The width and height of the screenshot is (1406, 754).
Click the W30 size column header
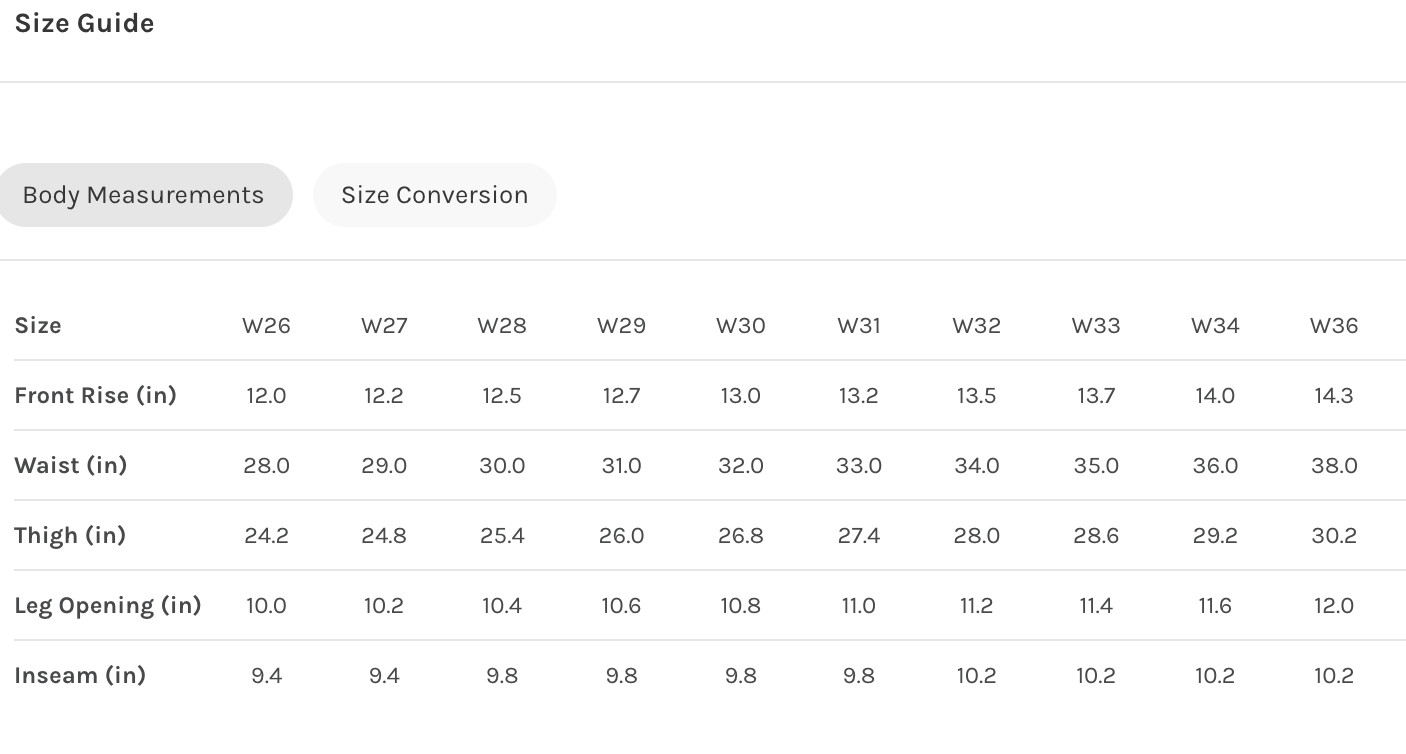pos(740,326)
